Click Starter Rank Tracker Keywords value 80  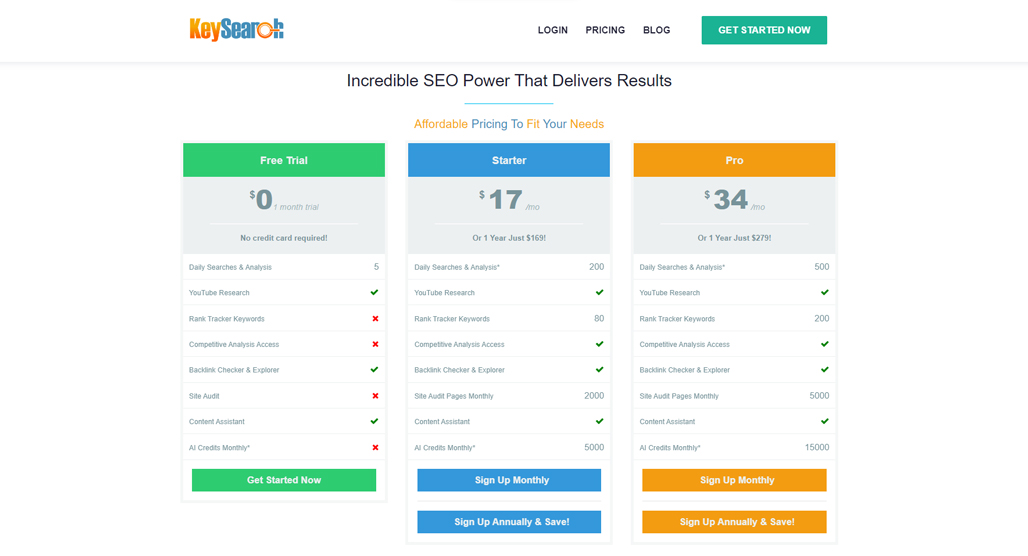599,319
